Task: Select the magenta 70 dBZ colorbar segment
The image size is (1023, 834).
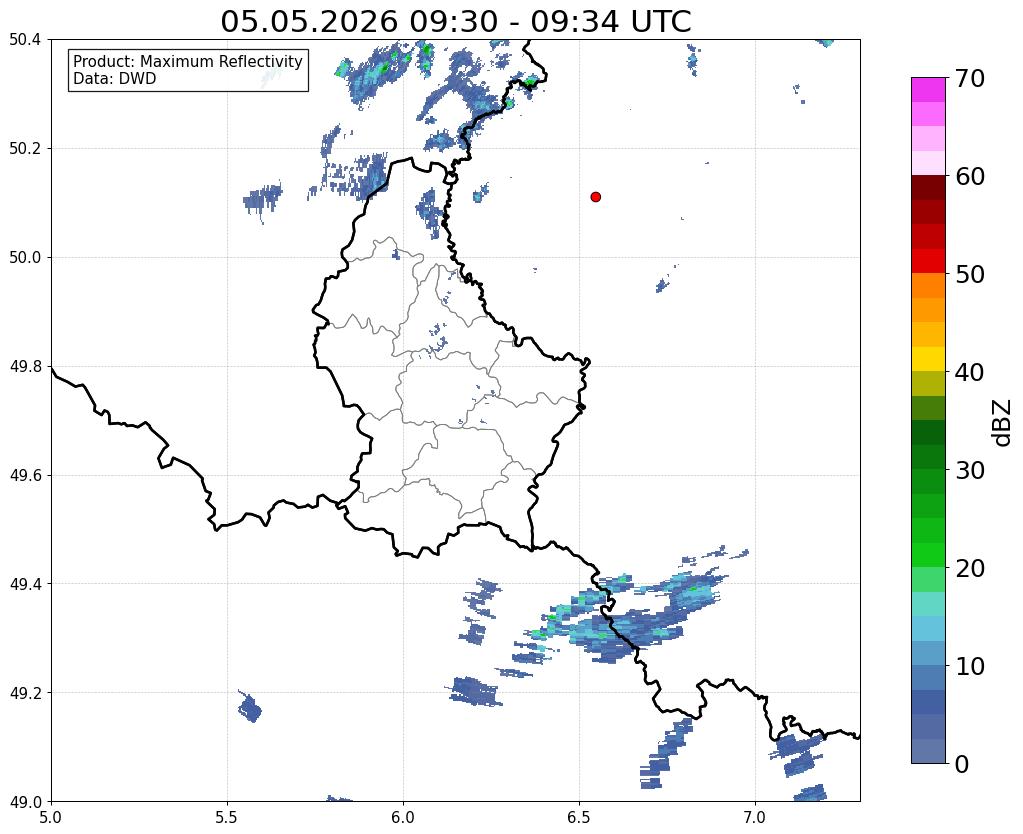Action: [x=928, y=89]
